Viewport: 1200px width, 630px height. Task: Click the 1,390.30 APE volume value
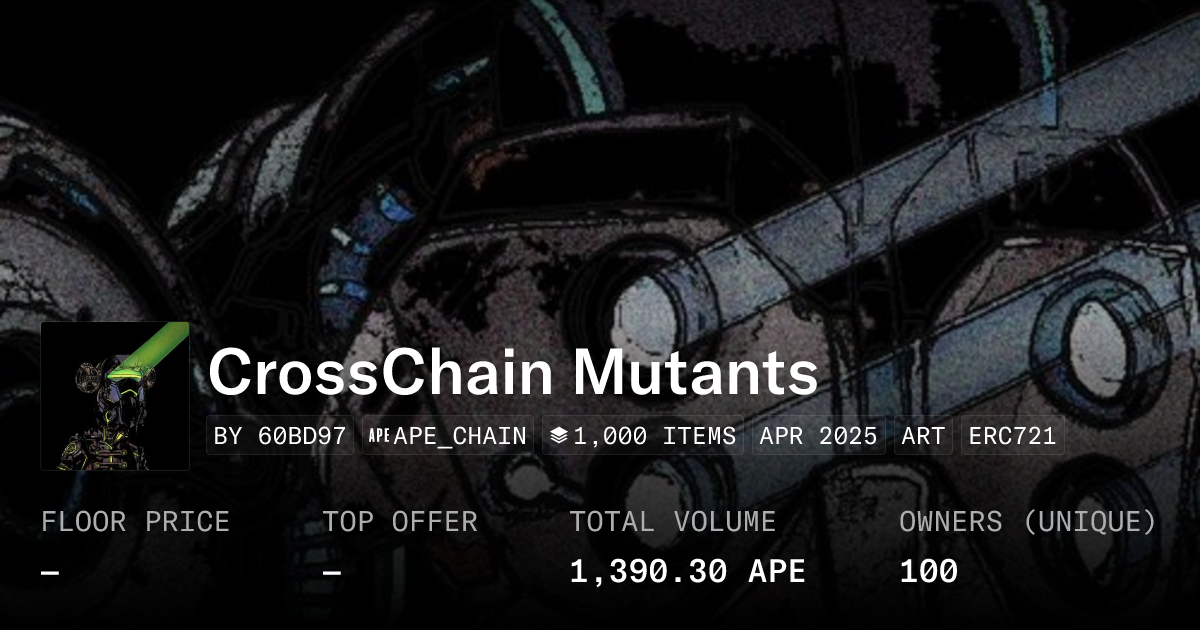[x=687, y=572]
